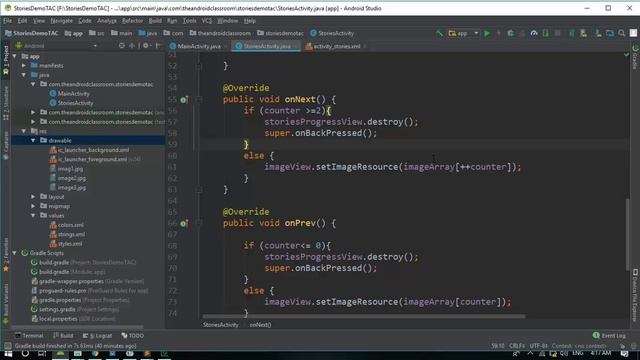Image resolution: width=640 pixels, height=360 pixels.
Task: Close the MainActivity.java editor tab
Action: point(226,47)
